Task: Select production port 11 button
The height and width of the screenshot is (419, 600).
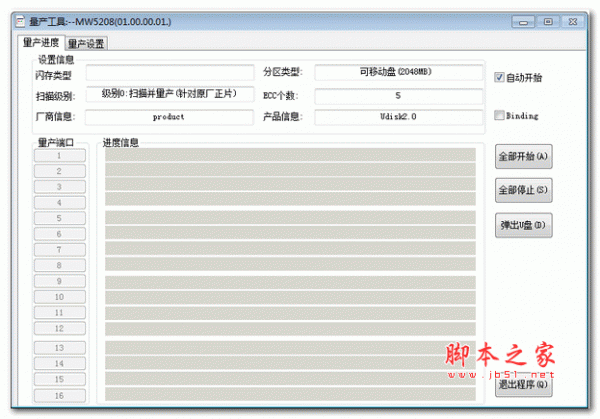Action: coord(60,313)
